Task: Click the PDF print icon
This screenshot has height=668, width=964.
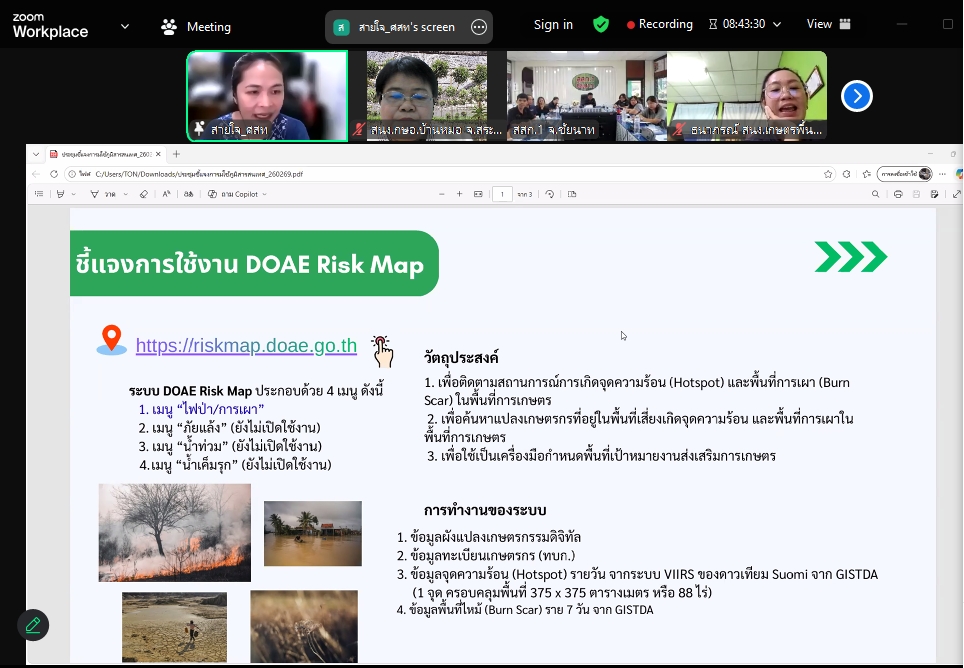Action: 899,194
